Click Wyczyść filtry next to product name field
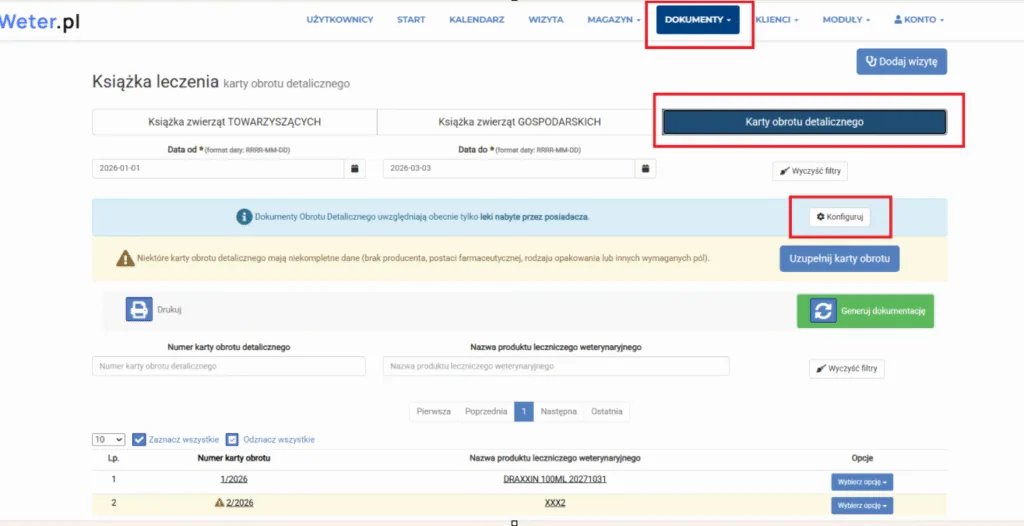 pos(847,369)
